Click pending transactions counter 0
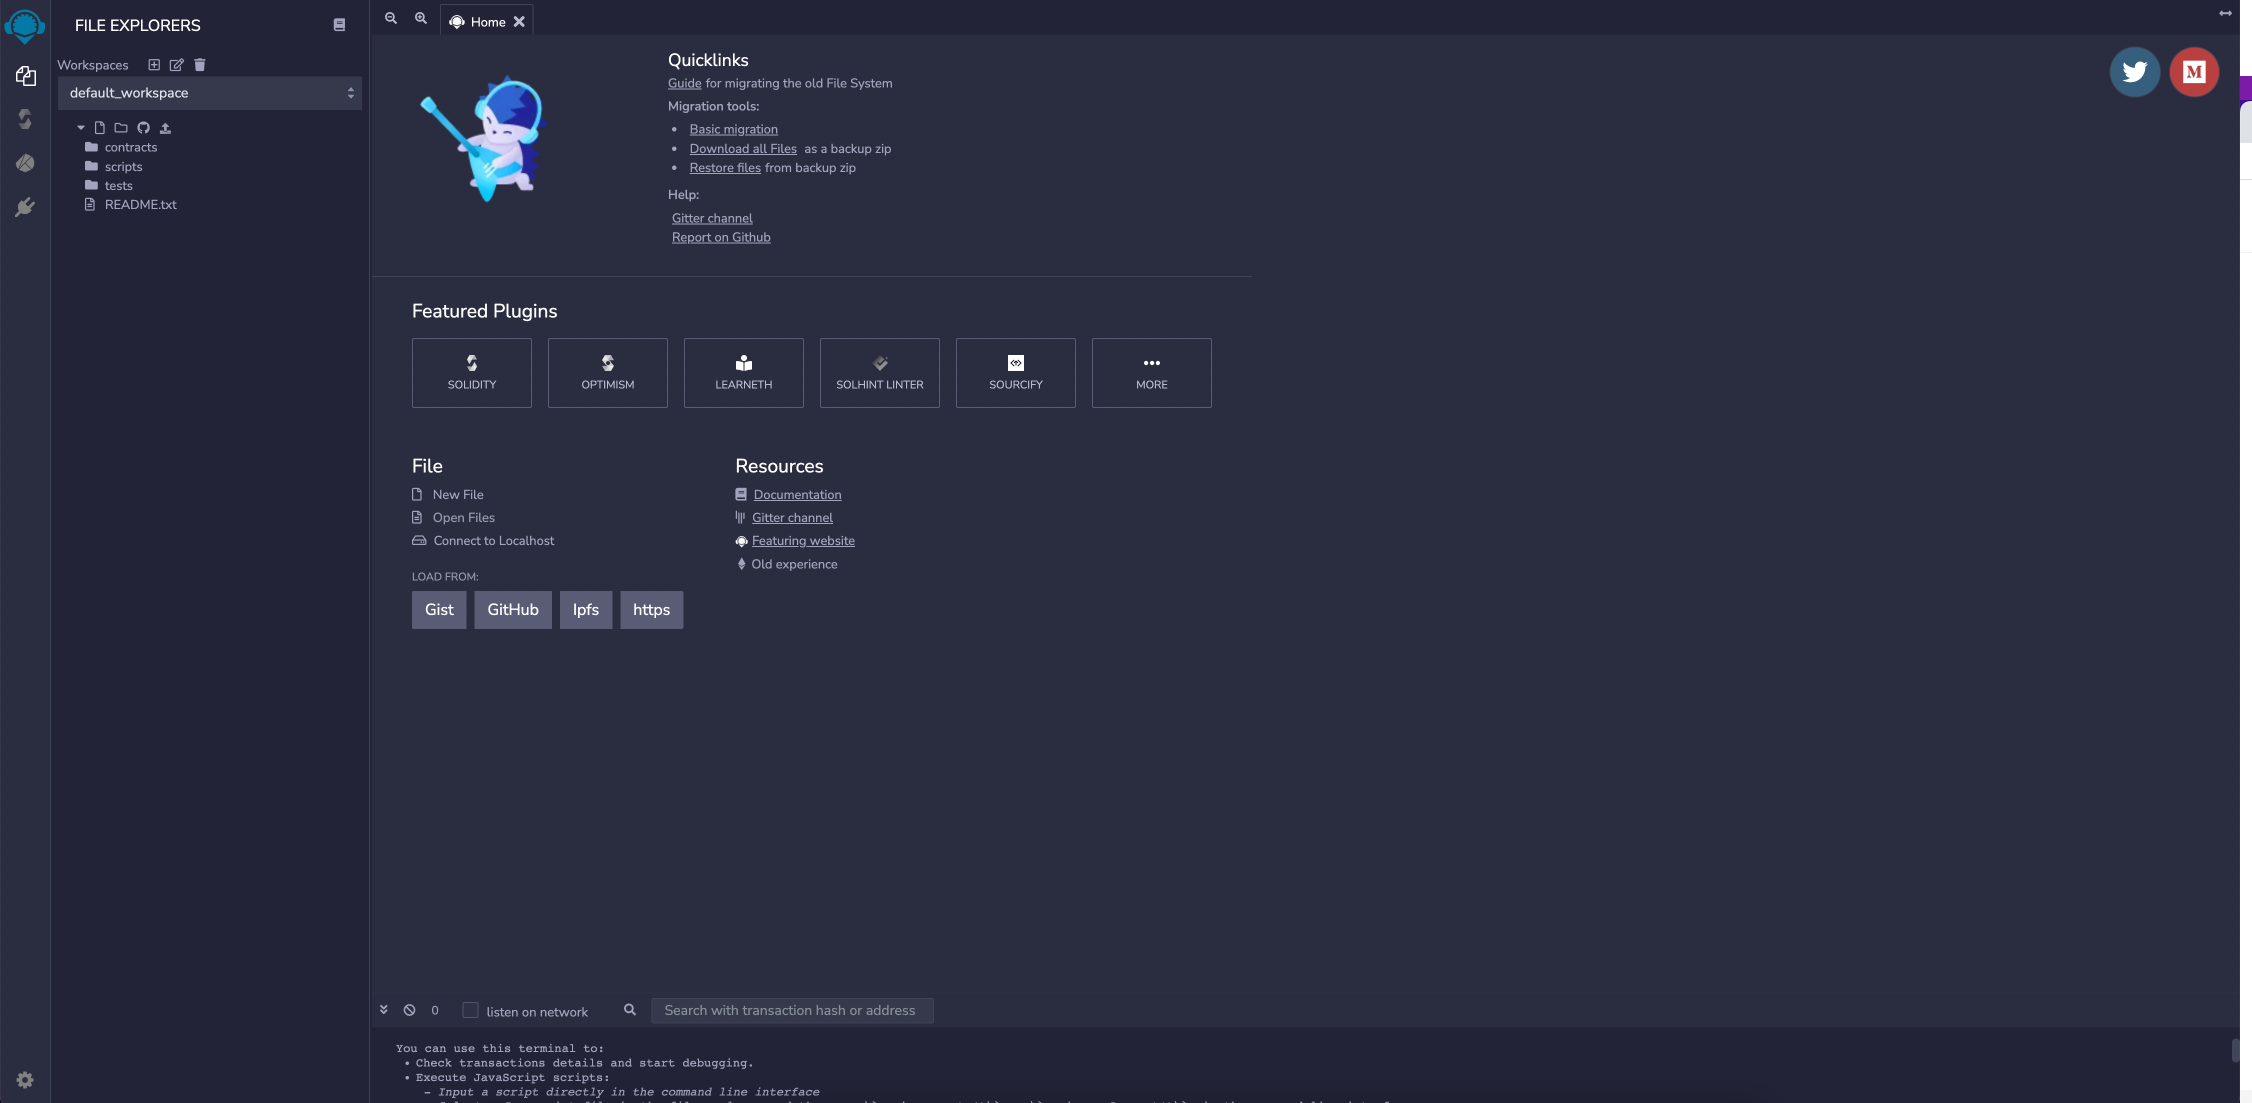 click(x=435, y=1010)
